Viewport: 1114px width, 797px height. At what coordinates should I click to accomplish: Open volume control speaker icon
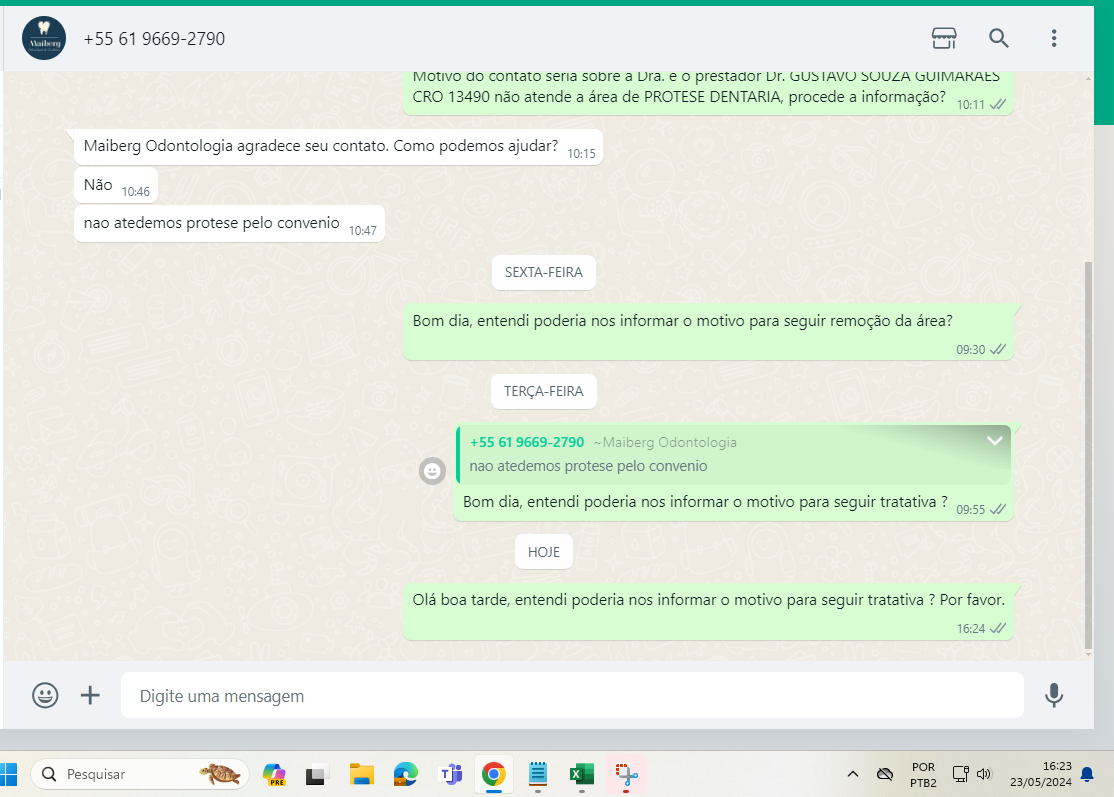(x=984, y=774)
